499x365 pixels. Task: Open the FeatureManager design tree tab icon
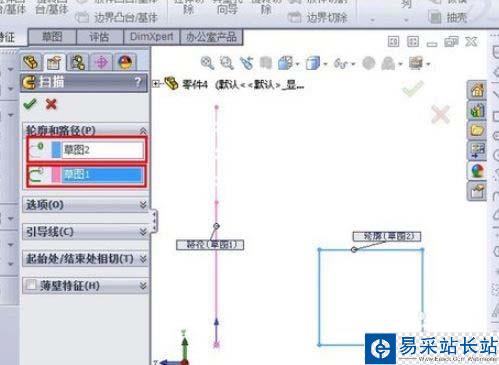(x=31, y=62)
